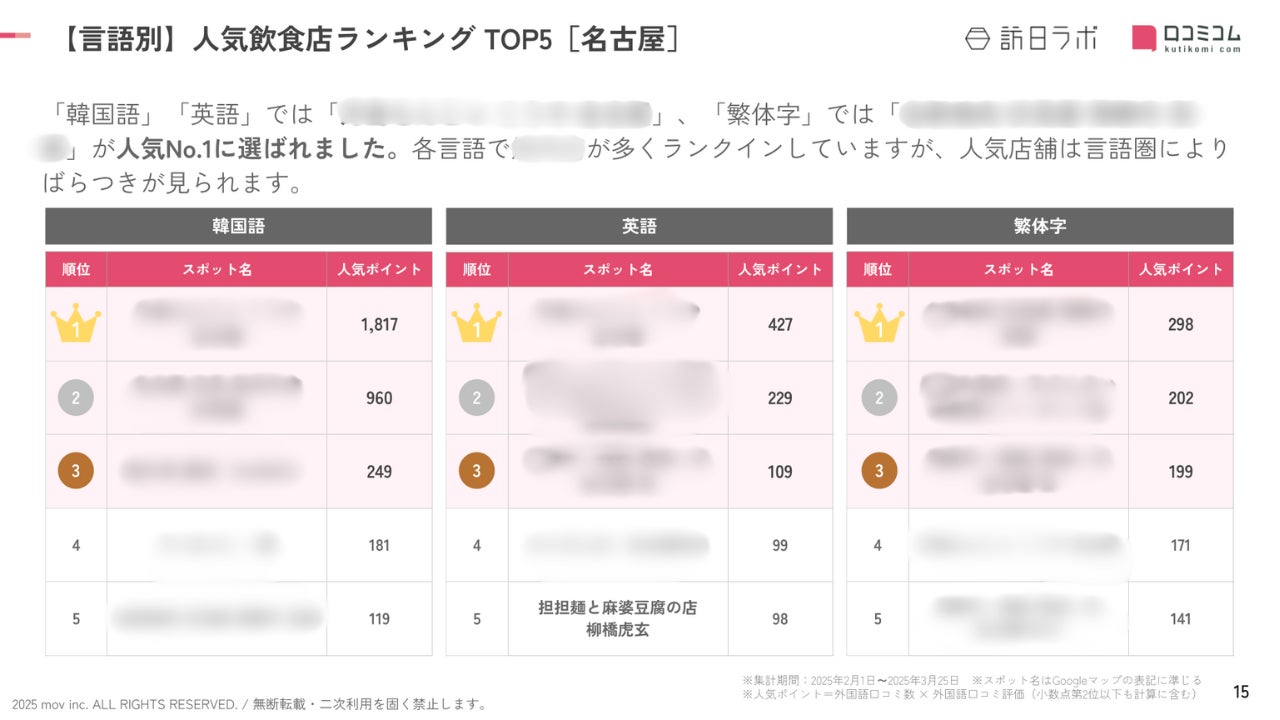The width and height of the screenshot is (1280, 720).
Task: Click the gold crown in Korean table
Action: point(76,324)
